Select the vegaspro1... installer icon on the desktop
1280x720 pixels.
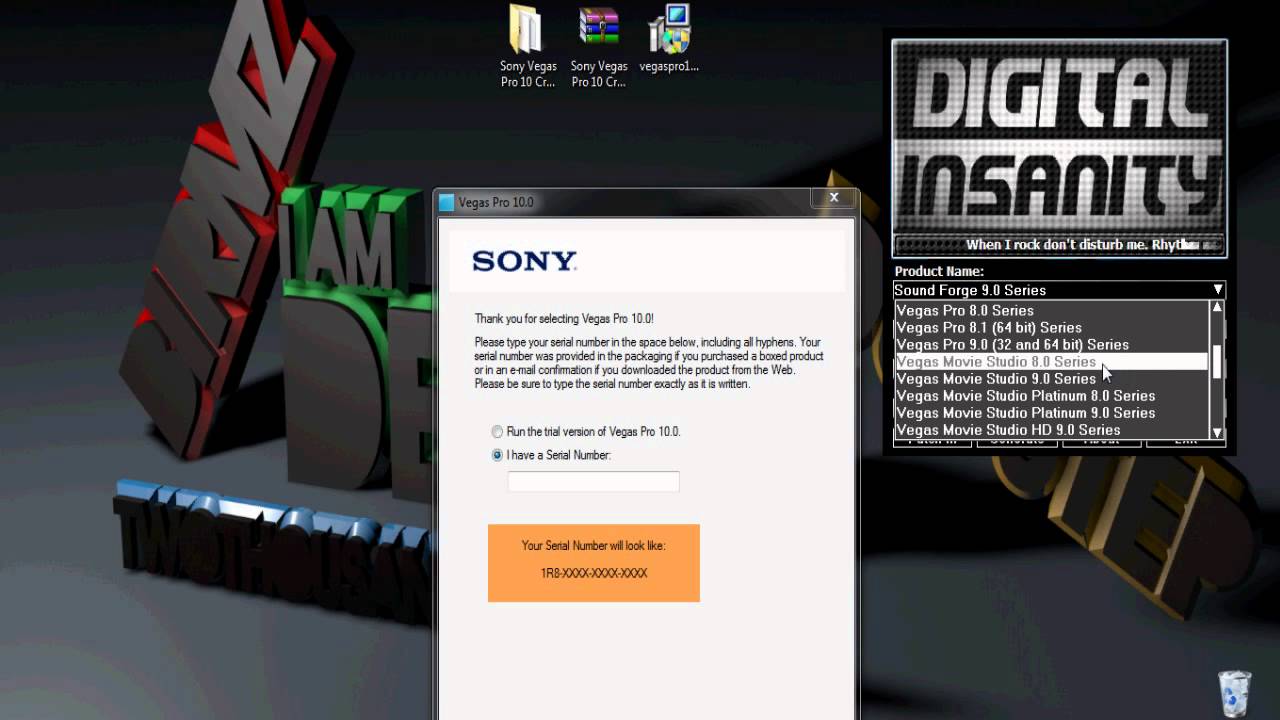pos(668,40)
